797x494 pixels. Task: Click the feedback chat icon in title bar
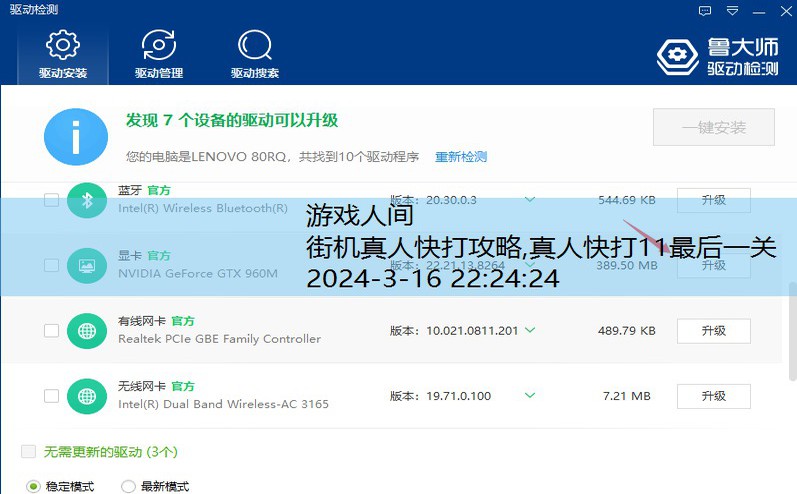(x=705, y=11)
